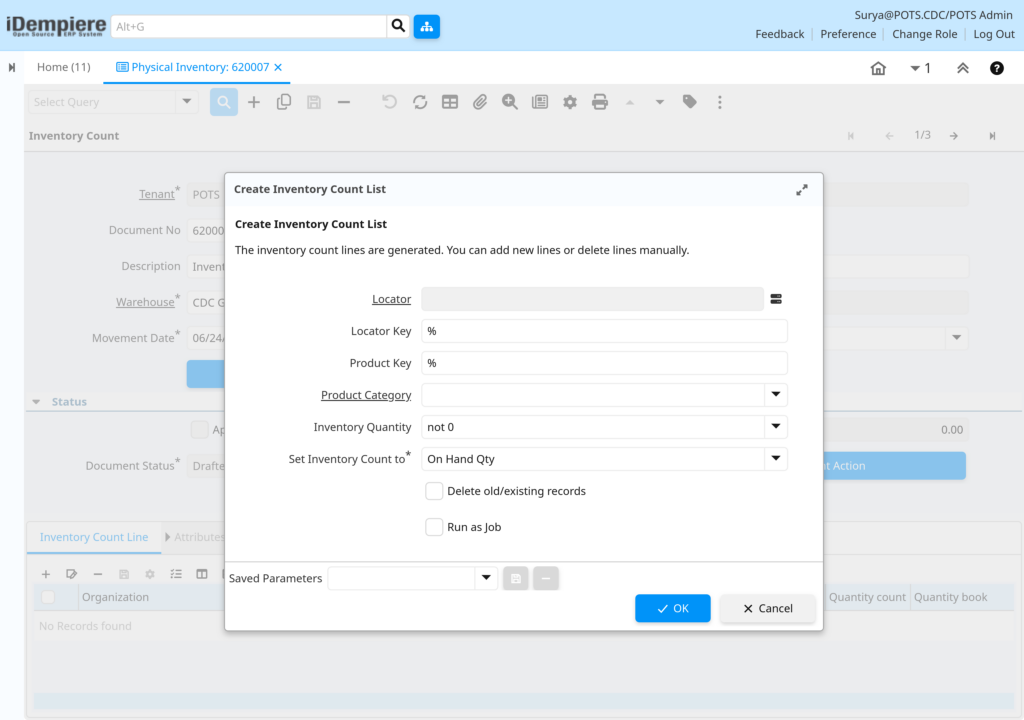This screenshot has height=720, width=1024.
Task: Click the Locator field label link
Action: click(x=391, y=299)
